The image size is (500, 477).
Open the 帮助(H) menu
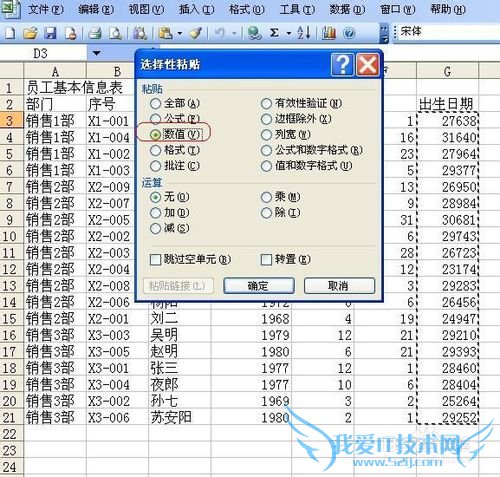pos(448,9)
